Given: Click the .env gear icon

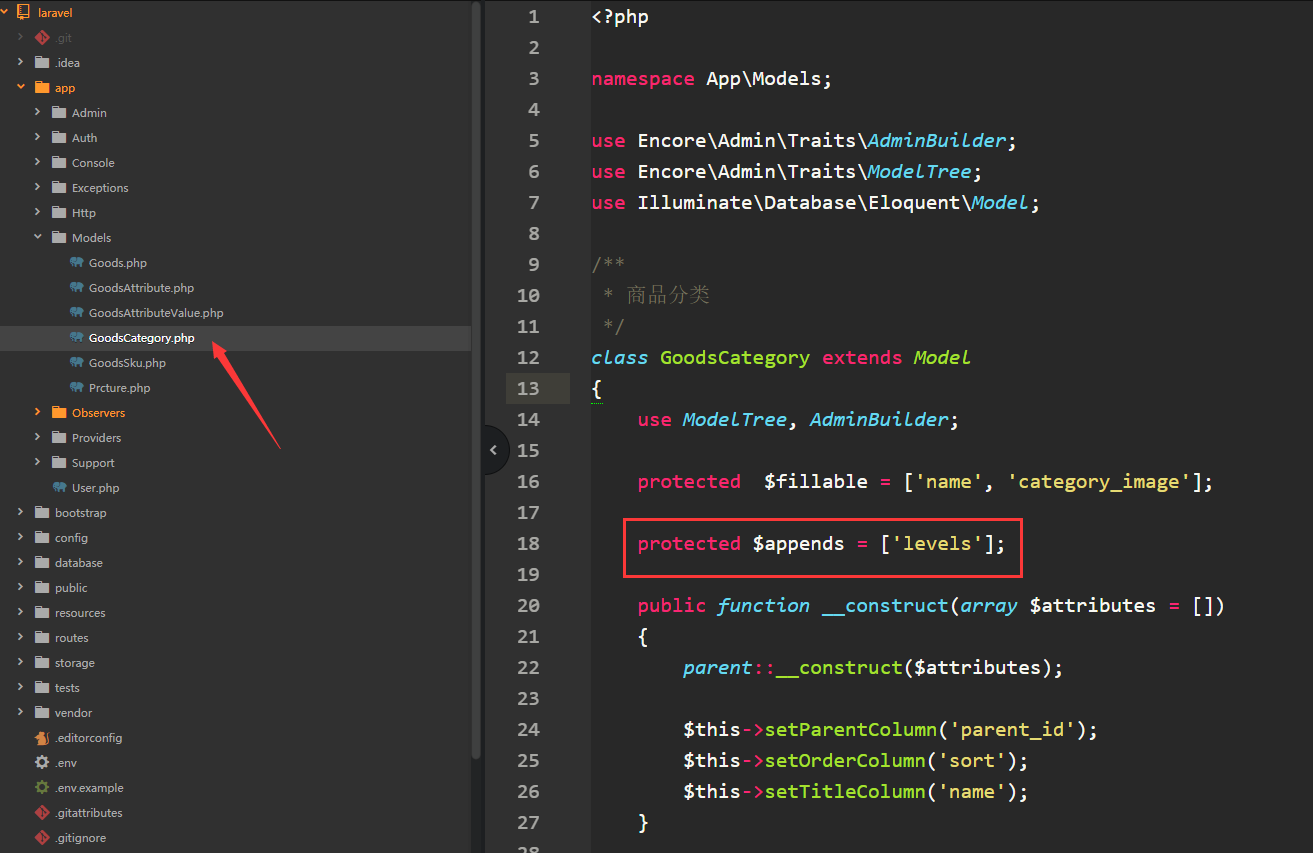Looking at the screenshot, I should (42, 762).
